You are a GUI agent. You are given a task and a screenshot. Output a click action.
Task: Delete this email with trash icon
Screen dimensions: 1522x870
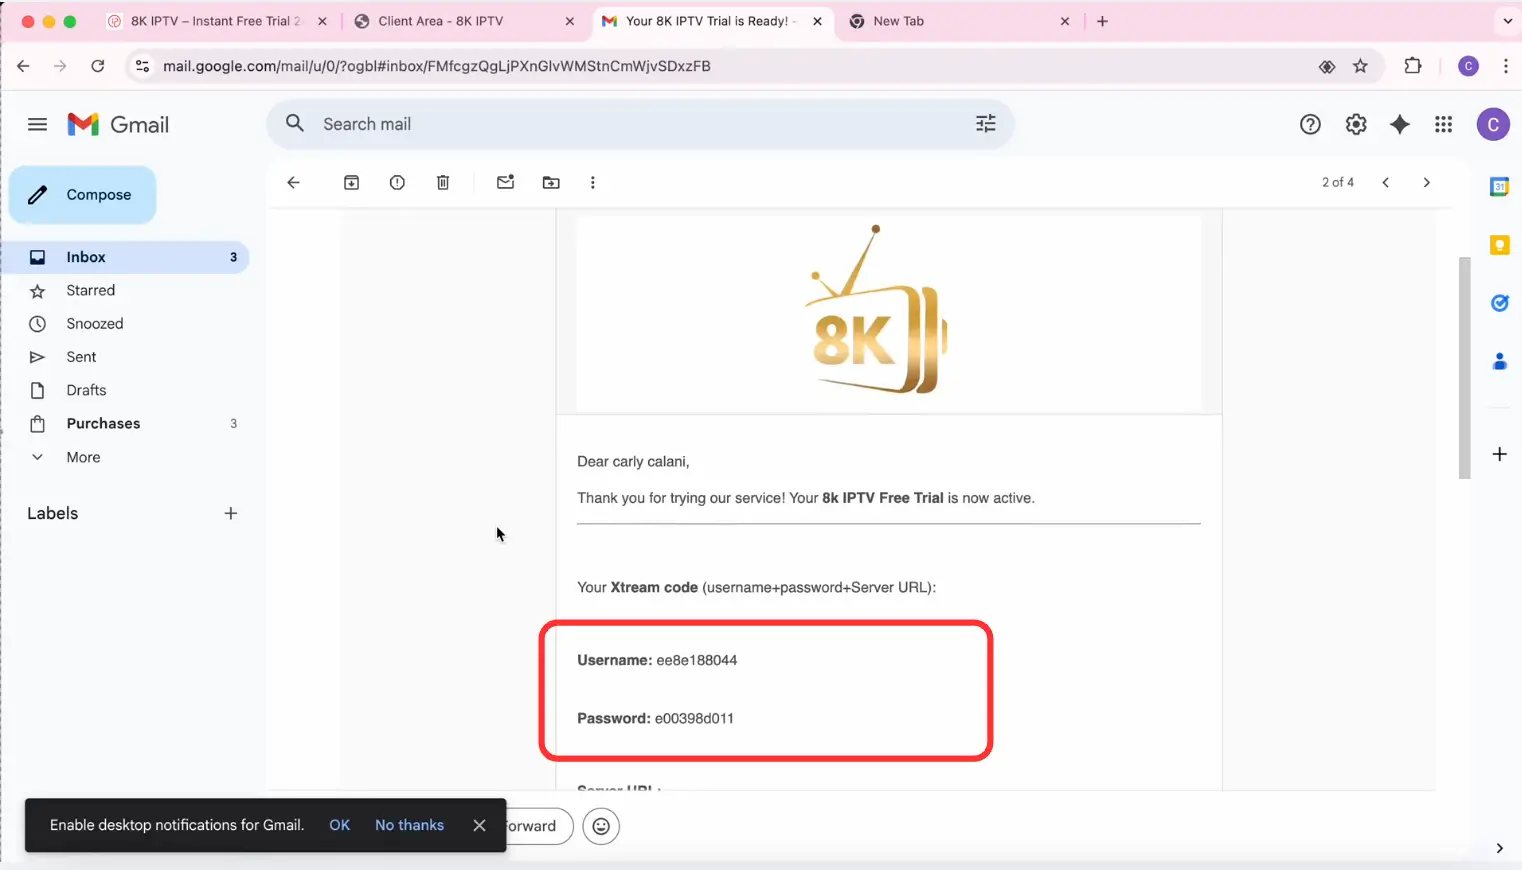coord(443,182)
